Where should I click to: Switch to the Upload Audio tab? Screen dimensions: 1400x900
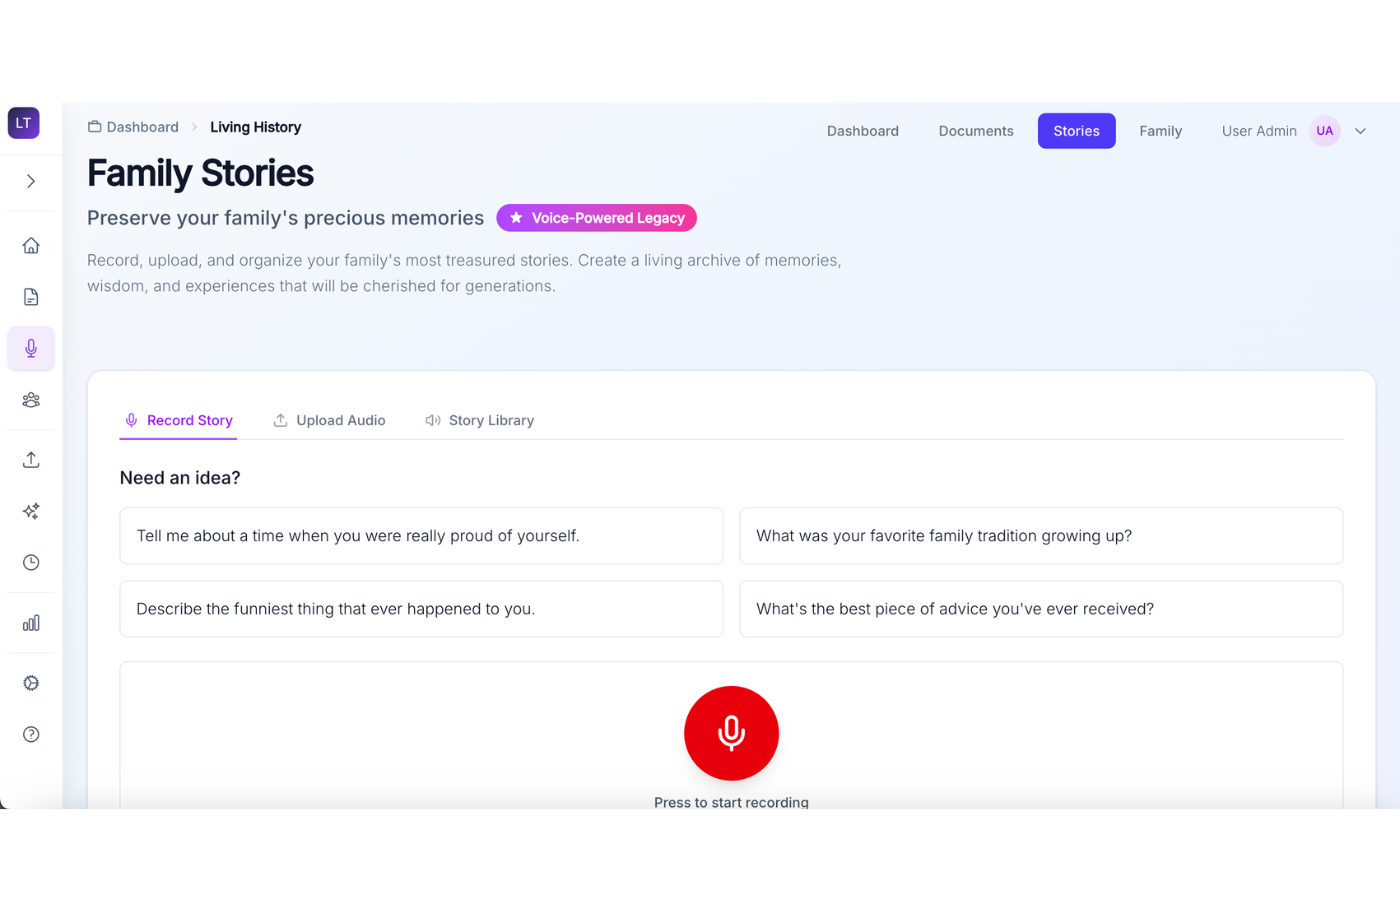[329, 421]
